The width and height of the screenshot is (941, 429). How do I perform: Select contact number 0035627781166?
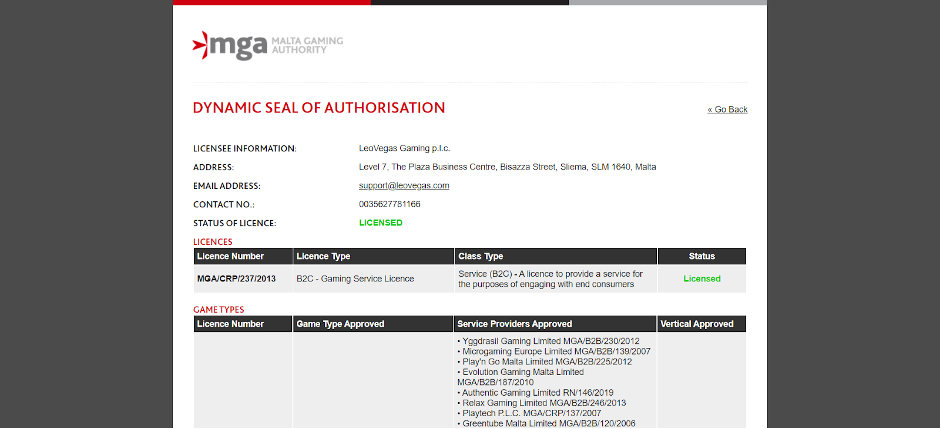click(x=389, y=204)
